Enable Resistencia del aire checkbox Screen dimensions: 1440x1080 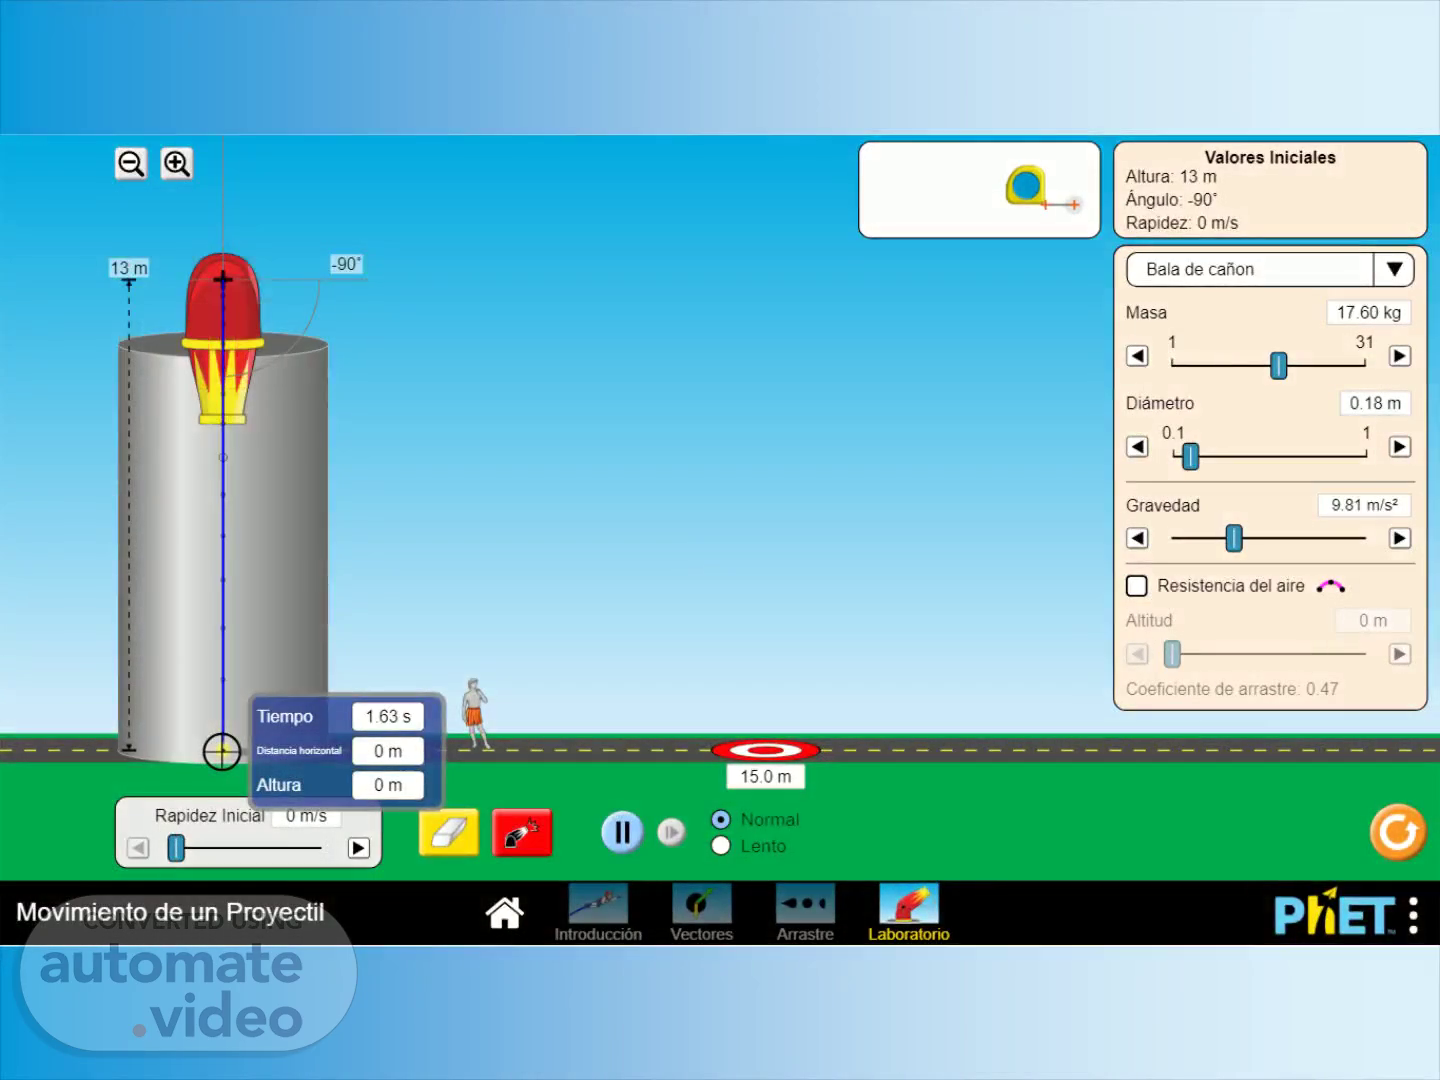coord(1137,586)
